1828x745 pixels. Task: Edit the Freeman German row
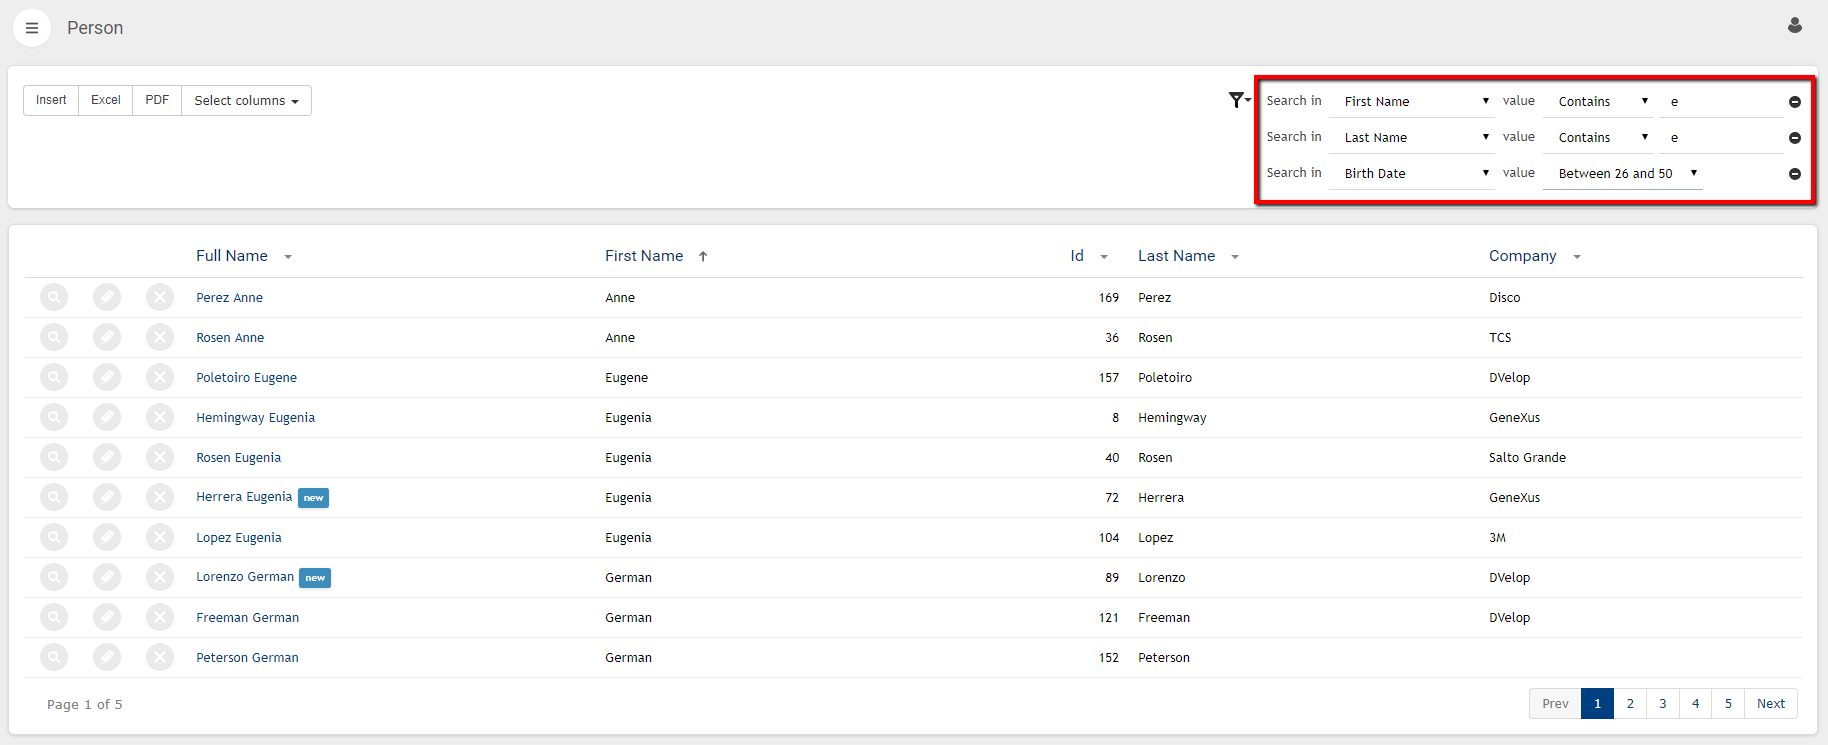(107, 617)
